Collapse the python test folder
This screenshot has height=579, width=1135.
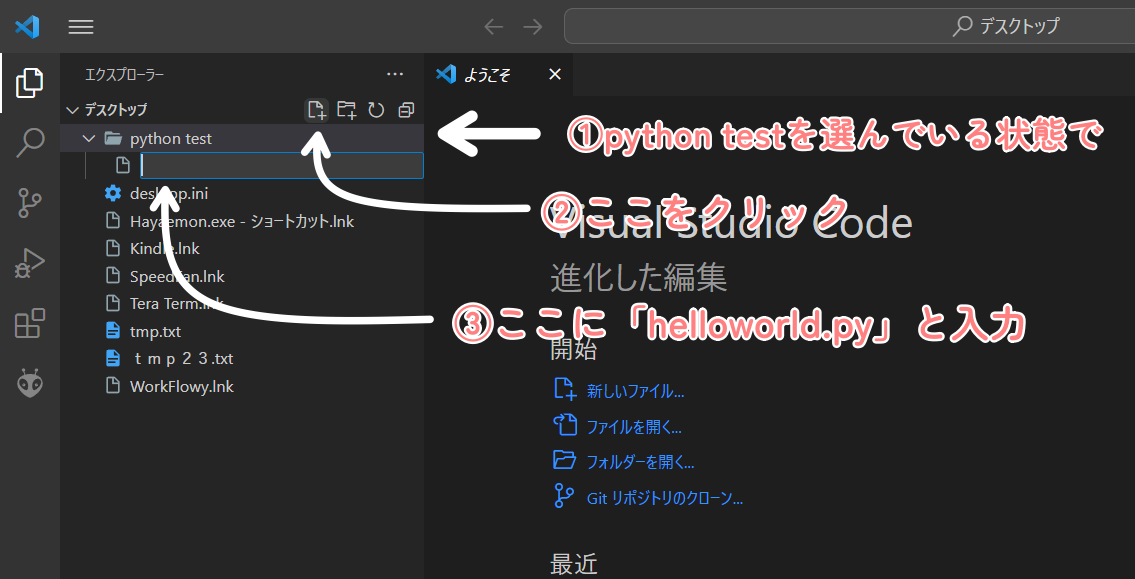click(88, 138)
